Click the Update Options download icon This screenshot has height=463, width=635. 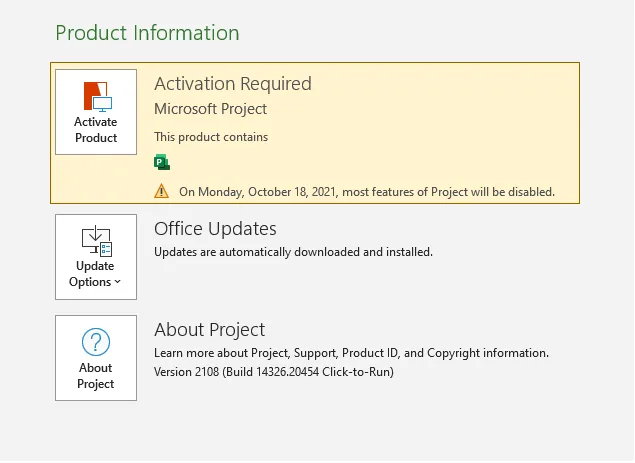tap(96, 241)
